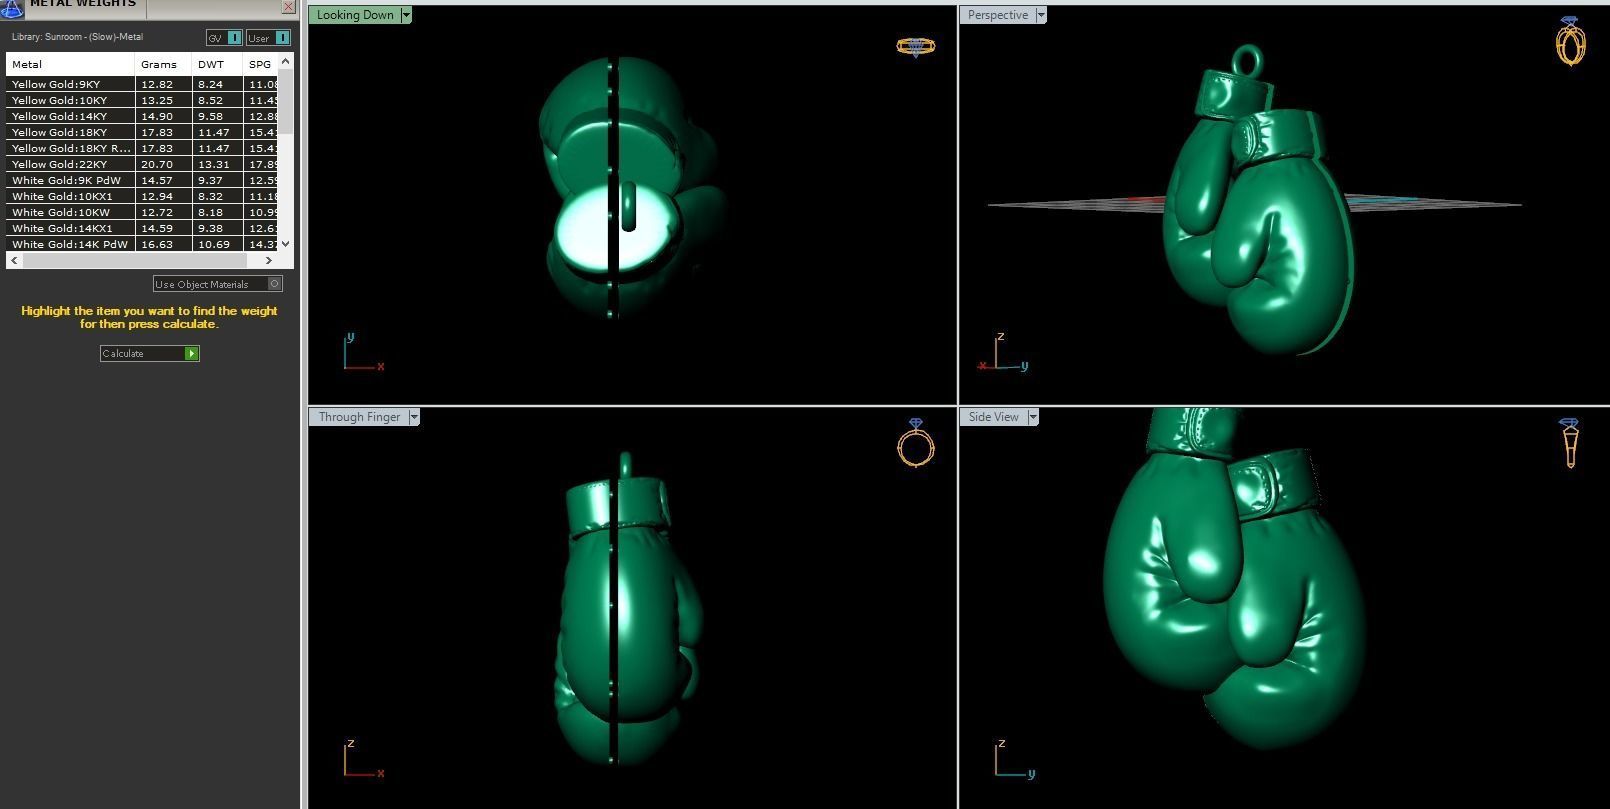Open the Perspective viewport dropdown arrow
The image size is (1610, 809).
pos(1041,15)
